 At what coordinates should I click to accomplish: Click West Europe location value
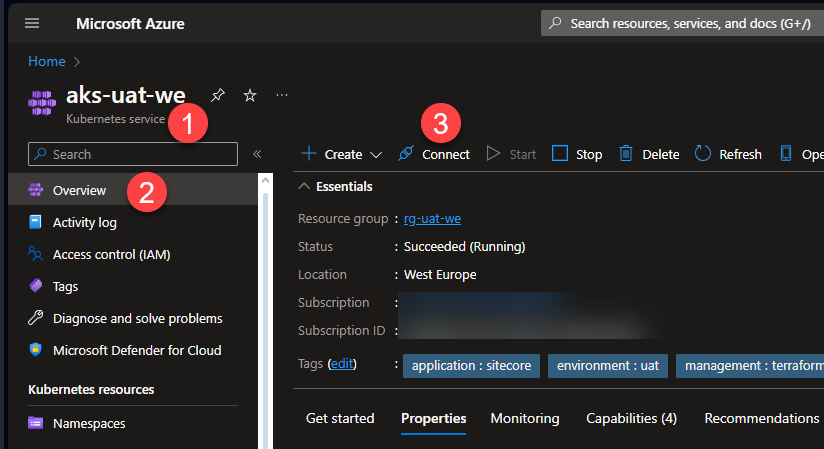[x=440, y=274]
